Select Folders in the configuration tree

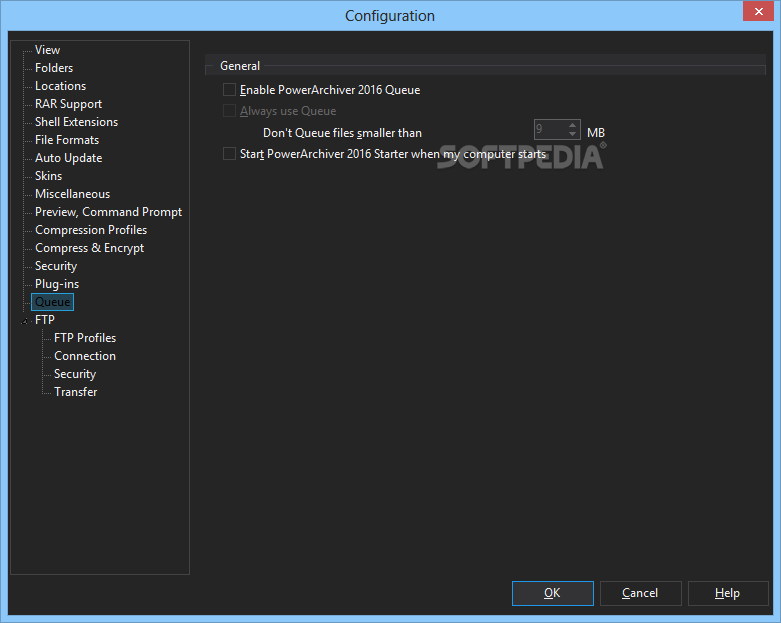[54, 68]
